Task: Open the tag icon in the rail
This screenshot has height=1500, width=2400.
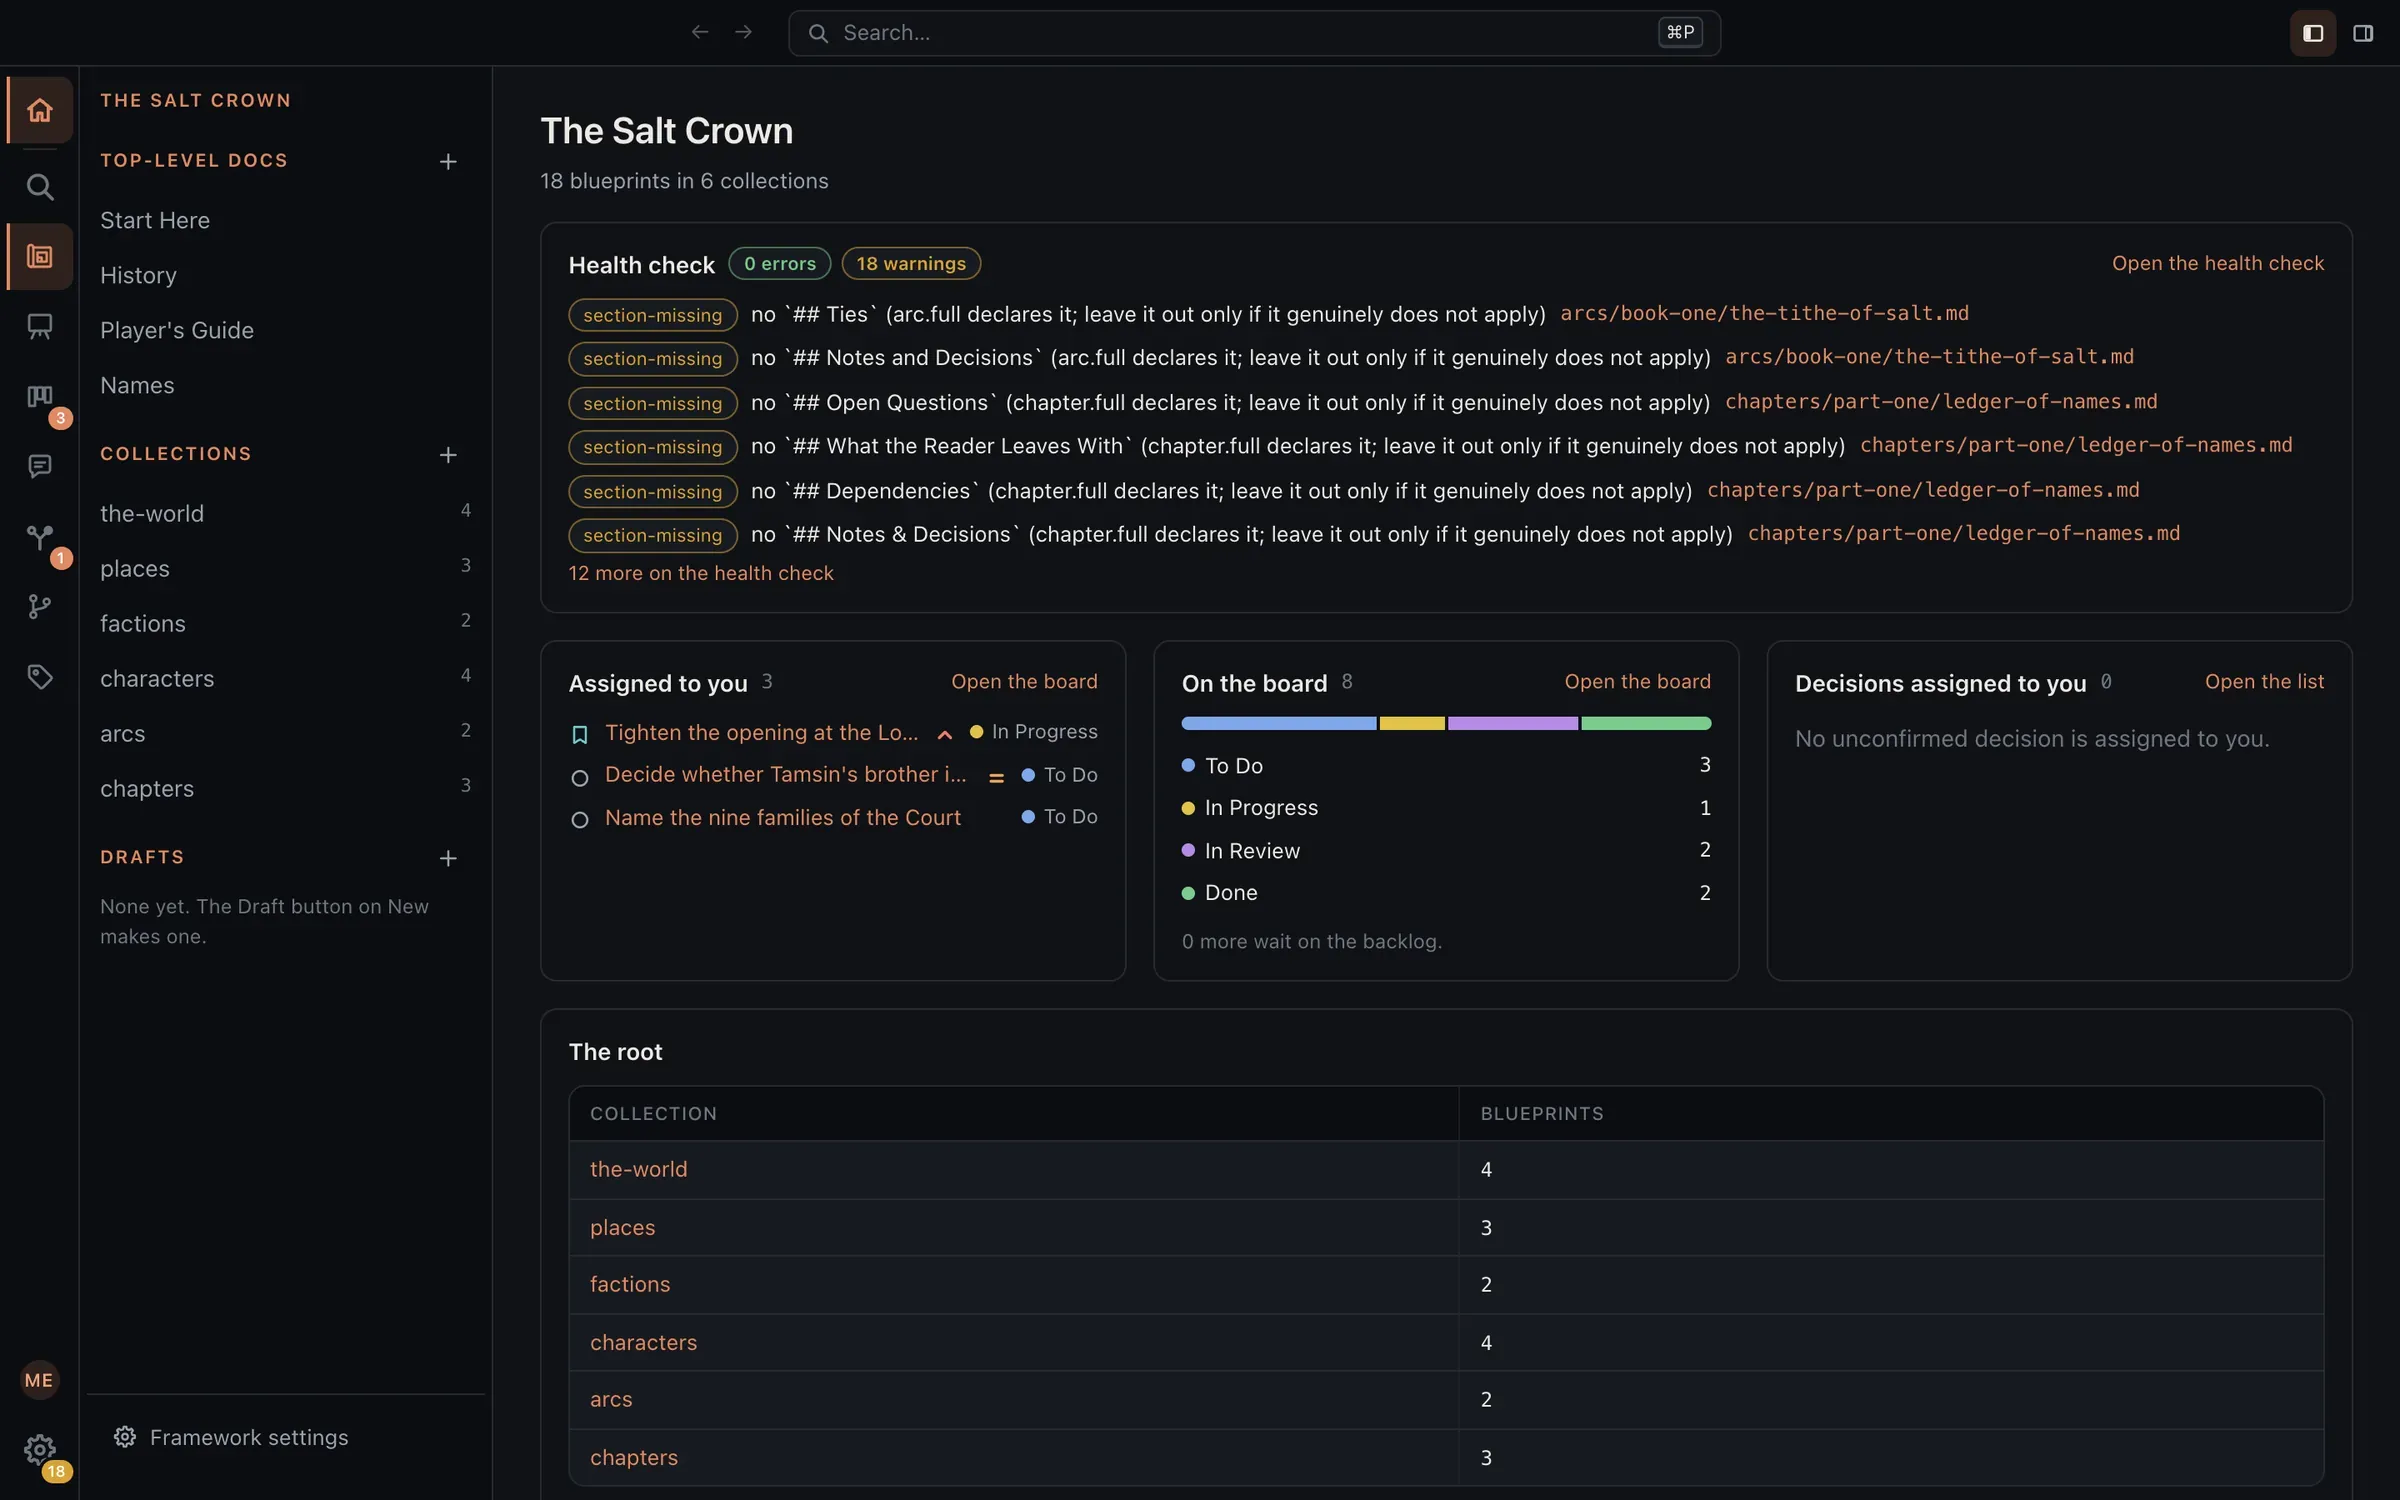Action: point(40,677)
